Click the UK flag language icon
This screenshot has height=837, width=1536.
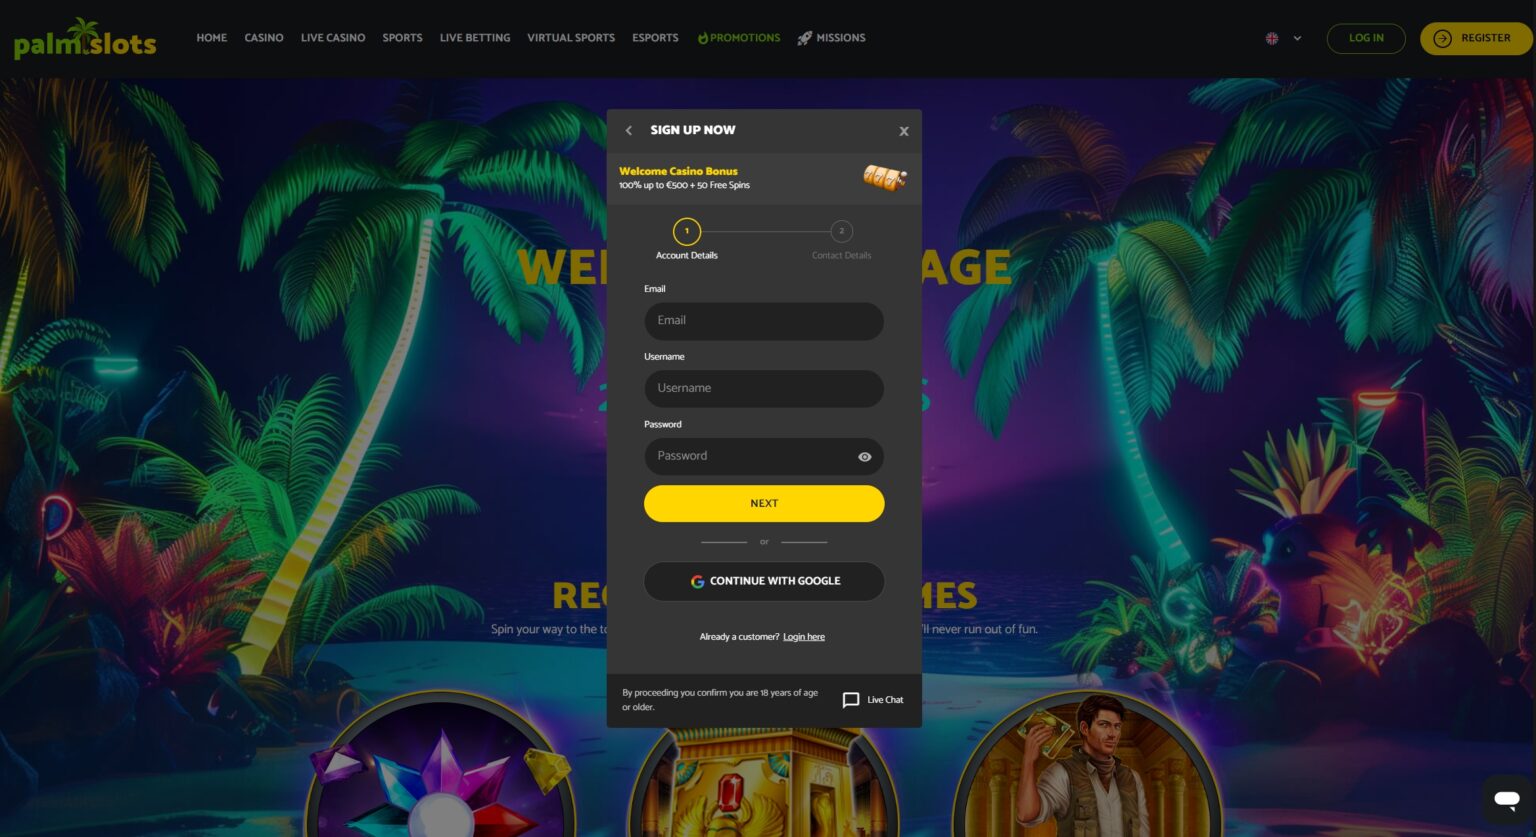point(1272,38)
